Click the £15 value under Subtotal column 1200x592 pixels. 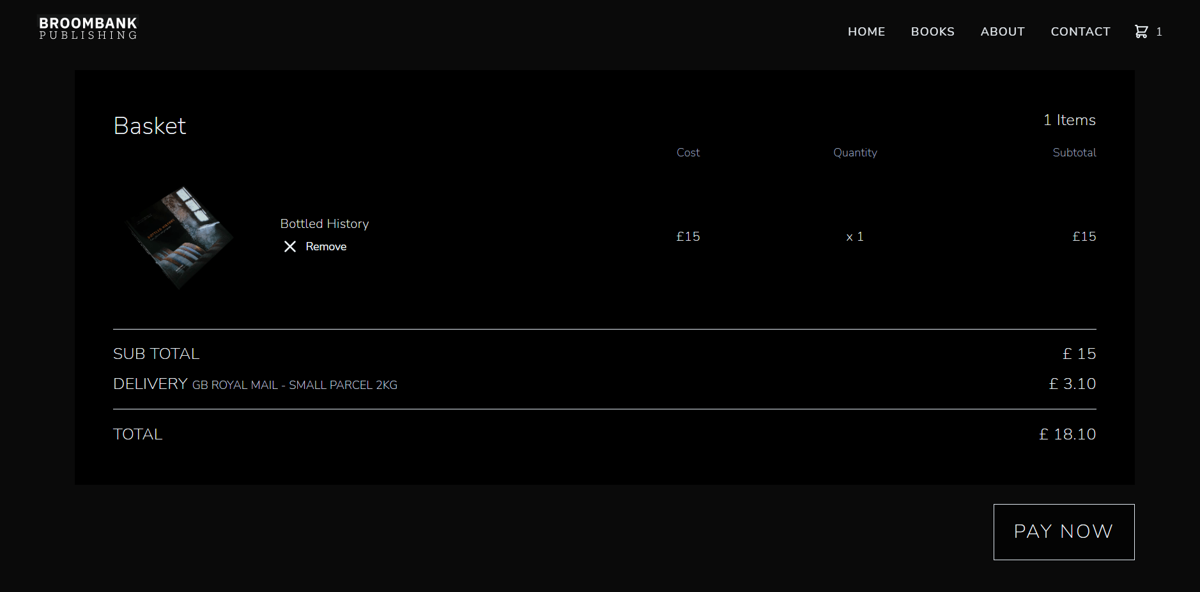click(1084, 237)
